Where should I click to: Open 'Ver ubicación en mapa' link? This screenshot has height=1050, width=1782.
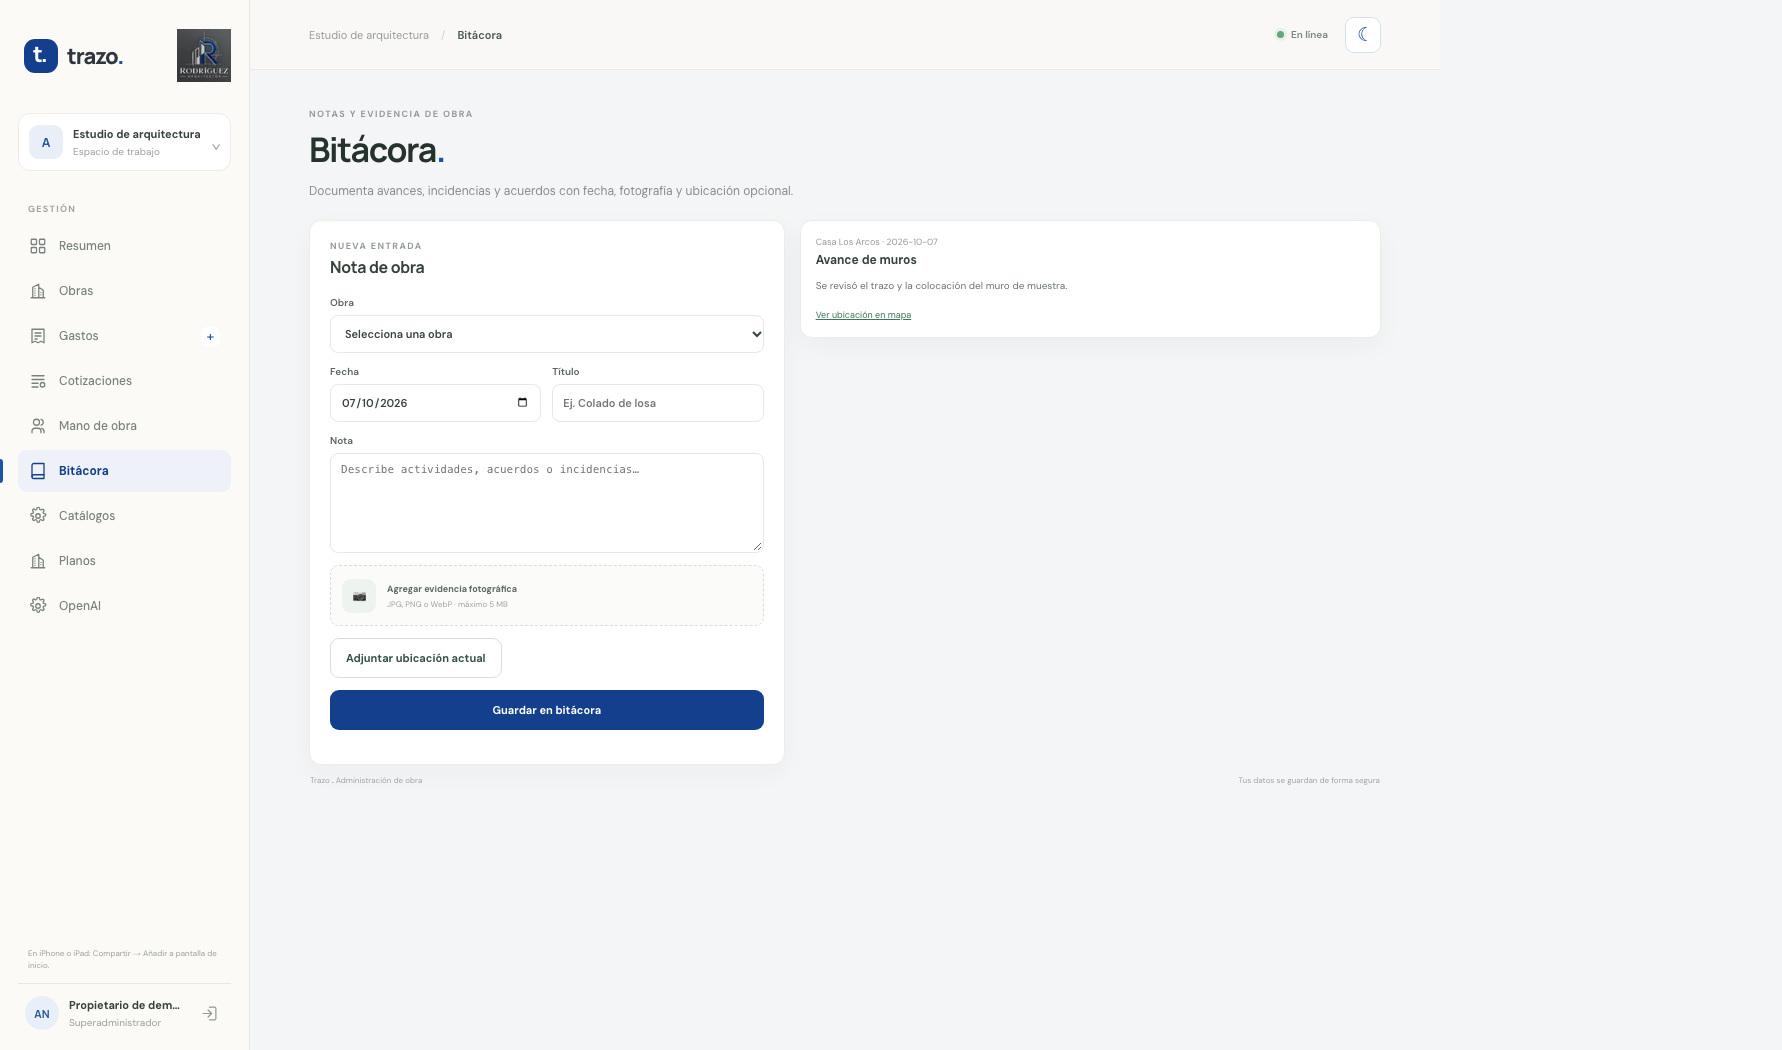point(863,315)
